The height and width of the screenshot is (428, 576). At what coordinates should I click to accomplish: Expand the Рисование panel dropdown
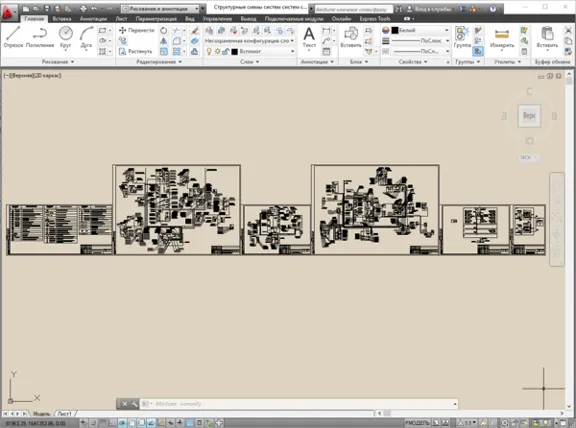58,62
